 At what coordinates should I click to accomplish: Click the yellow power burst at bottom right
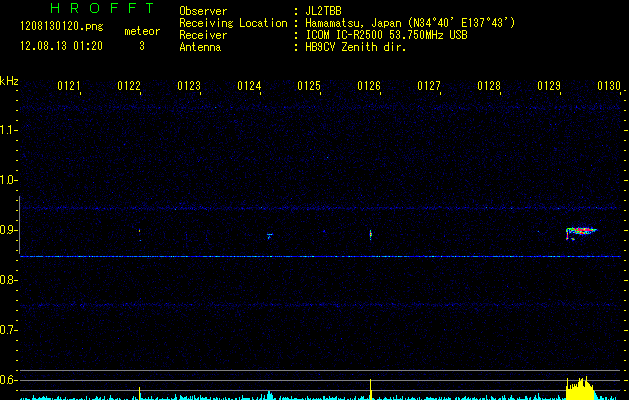click(x=580, y=388)
